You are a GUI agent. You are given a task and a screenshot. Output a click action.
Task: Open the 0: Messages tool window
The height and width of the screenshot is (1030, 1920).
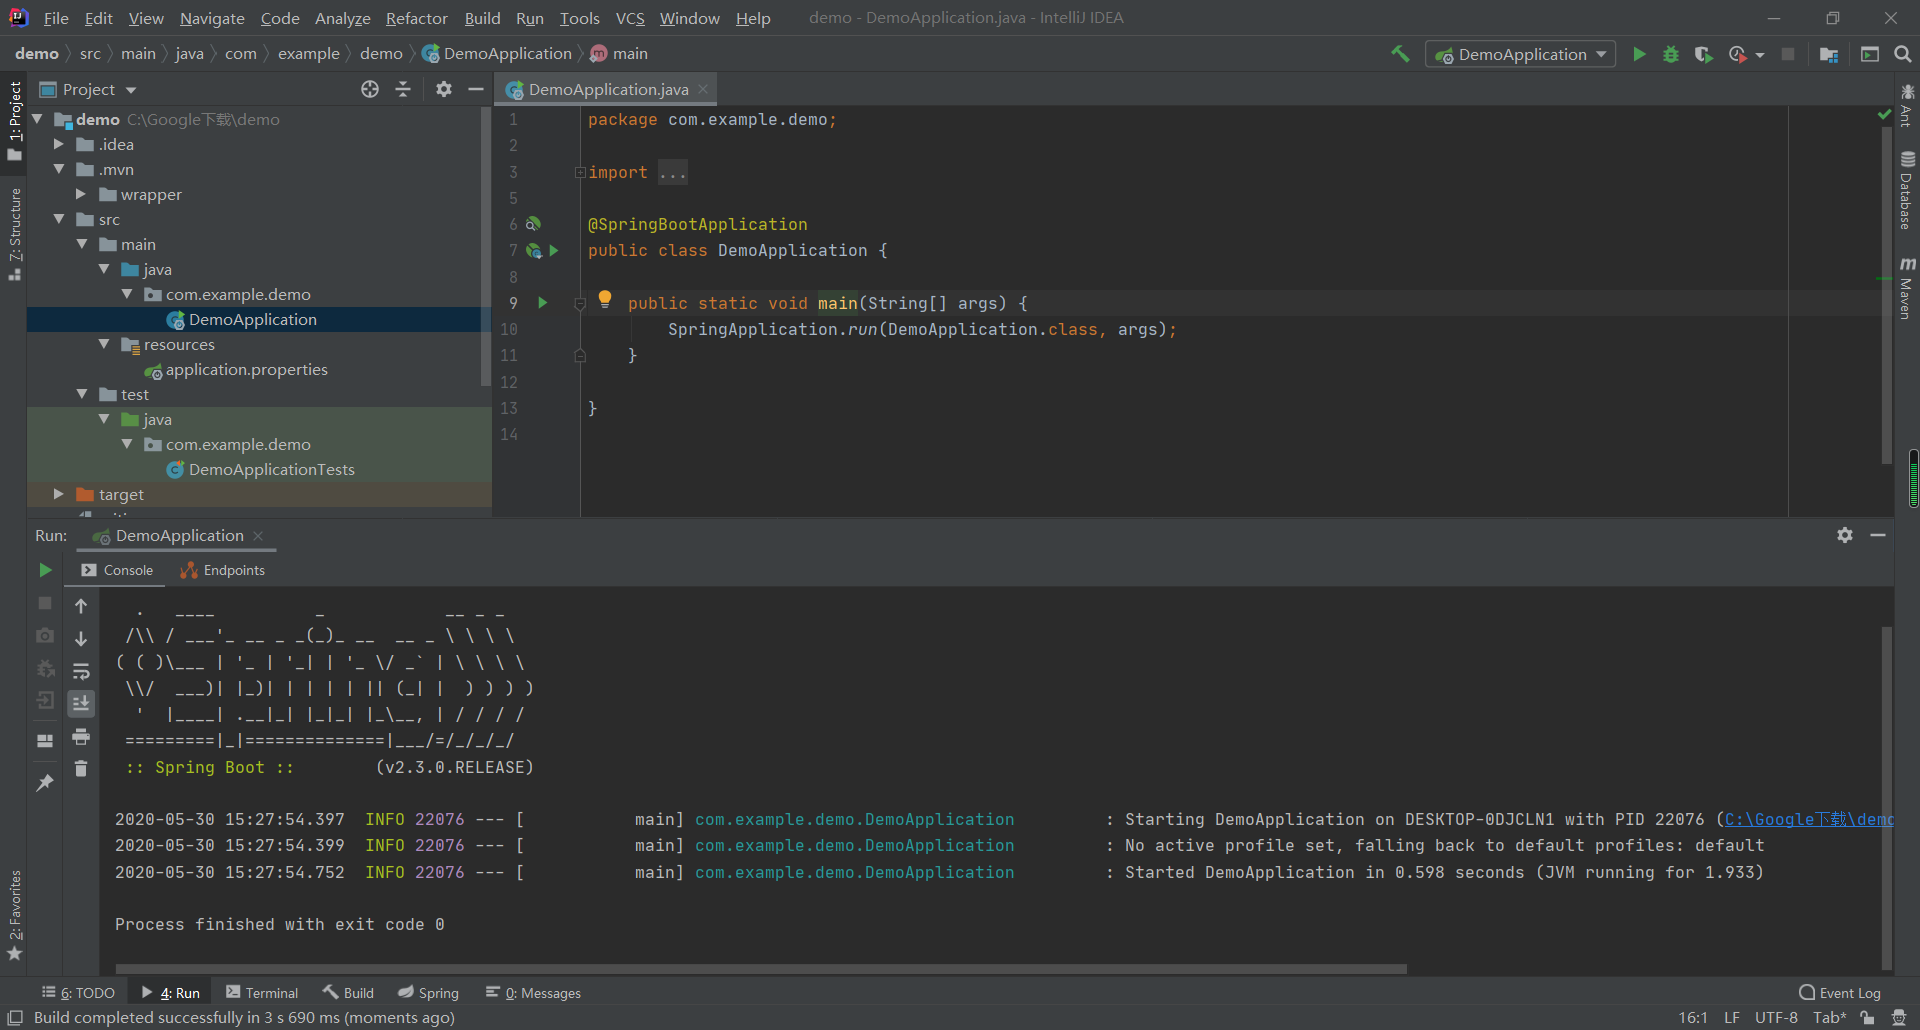(x=533, y=993)
